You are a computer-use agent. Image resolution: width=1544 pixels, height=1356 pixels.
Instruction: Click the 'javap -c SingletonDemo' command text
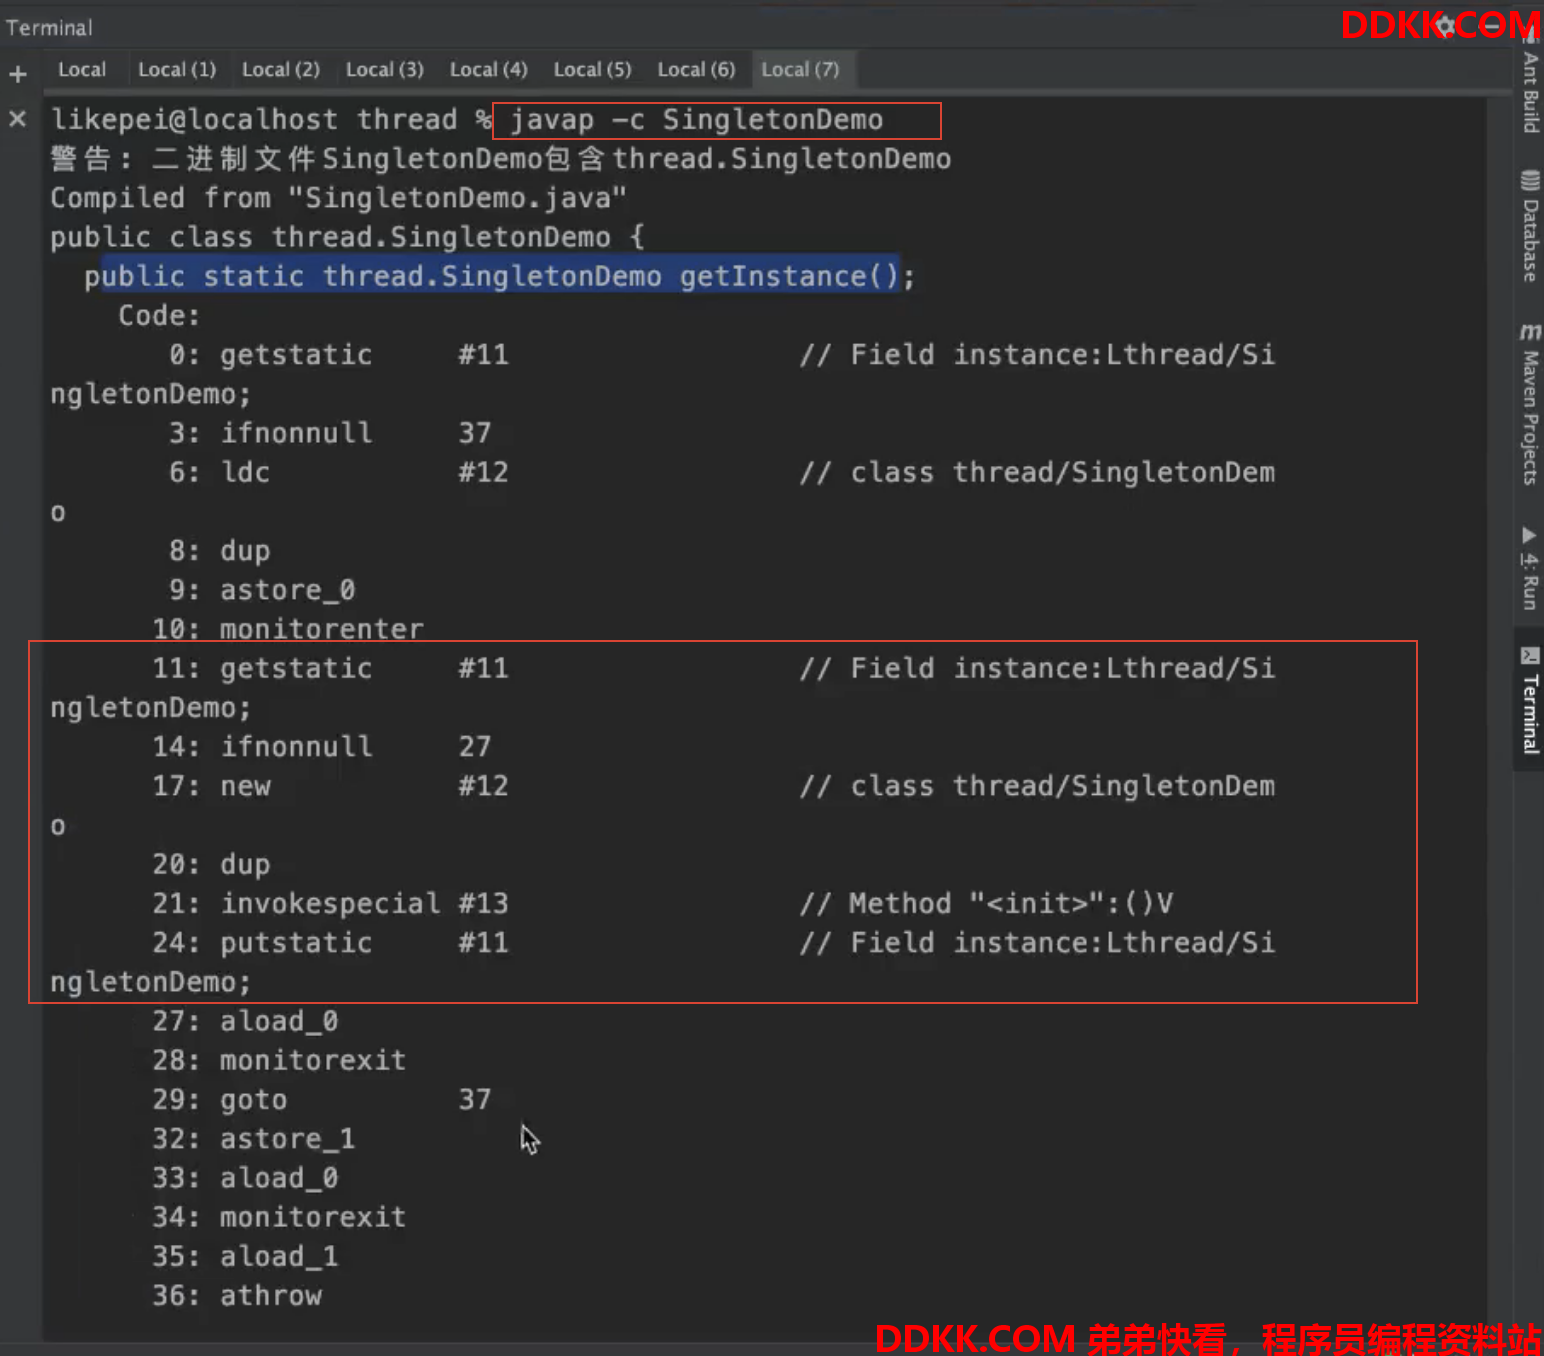[697, 120]
